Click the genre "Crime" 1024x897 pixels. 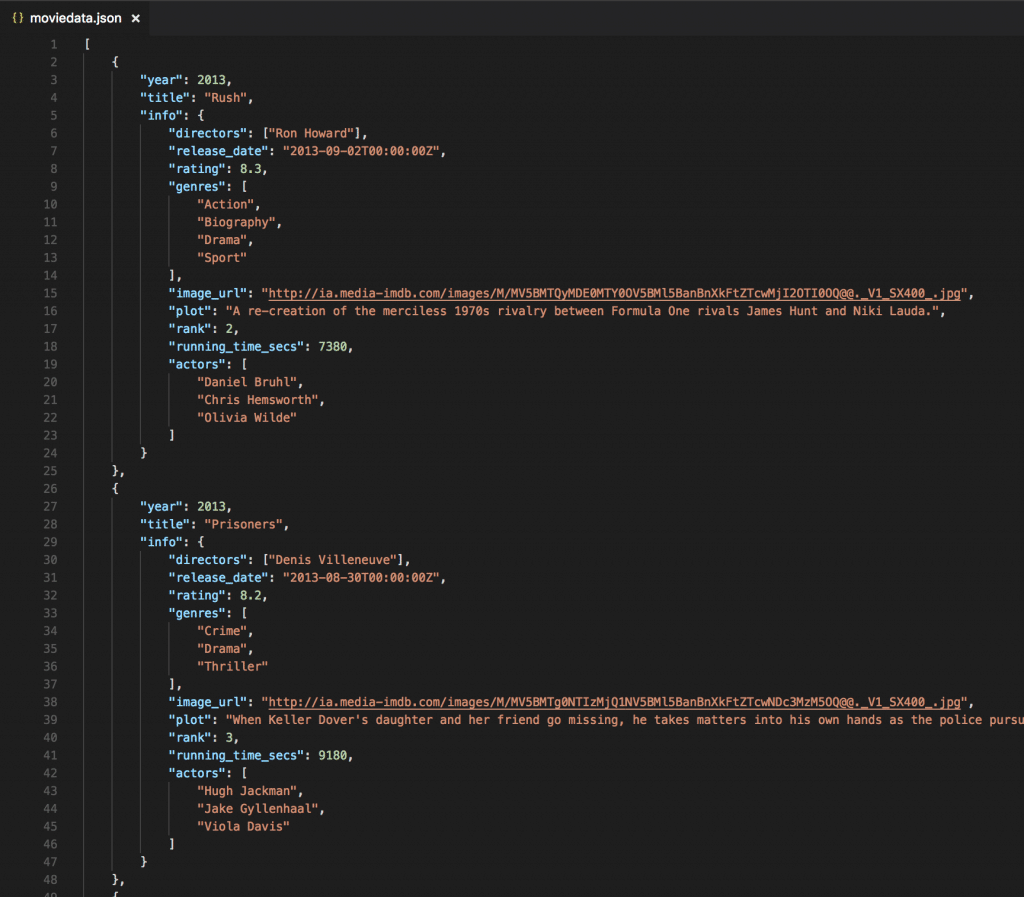click(x=222, y=631)
